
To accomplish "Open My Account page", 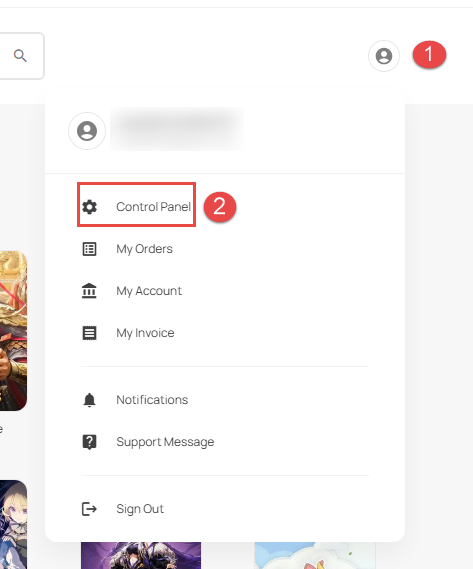I will point(149,291).
